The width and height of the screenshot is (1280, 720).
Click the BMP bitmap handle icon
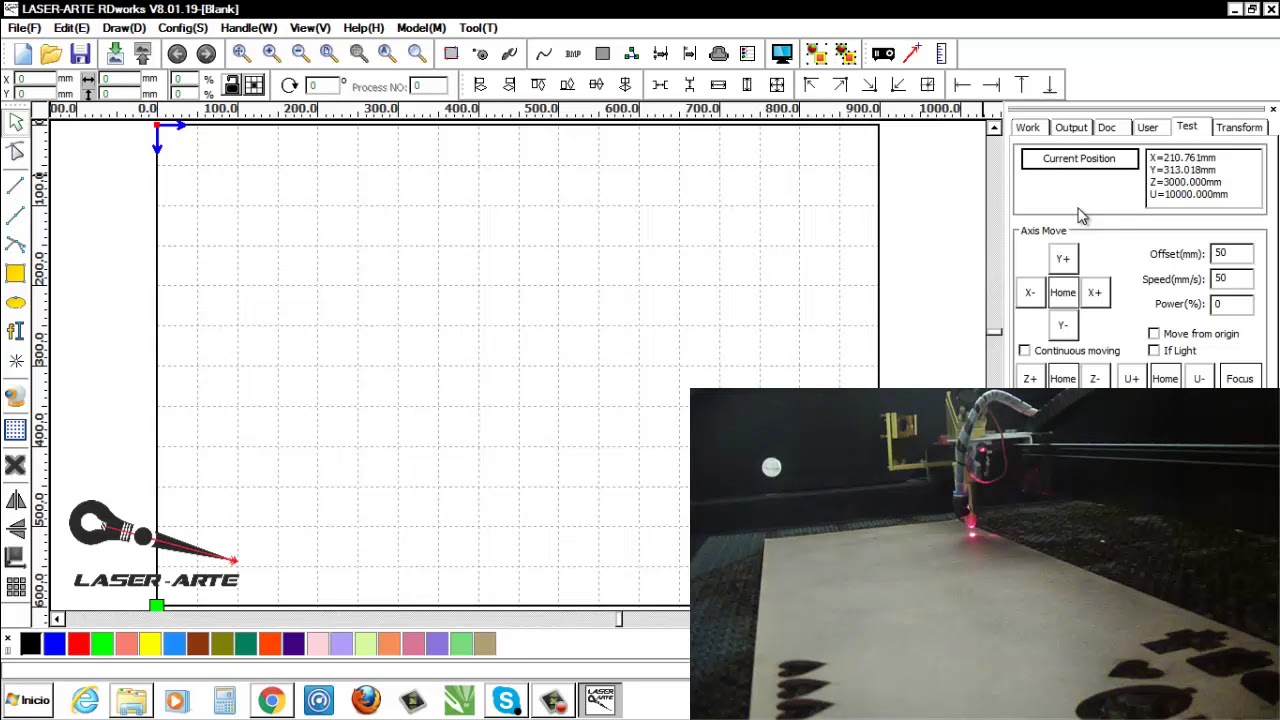coord(573,54)
